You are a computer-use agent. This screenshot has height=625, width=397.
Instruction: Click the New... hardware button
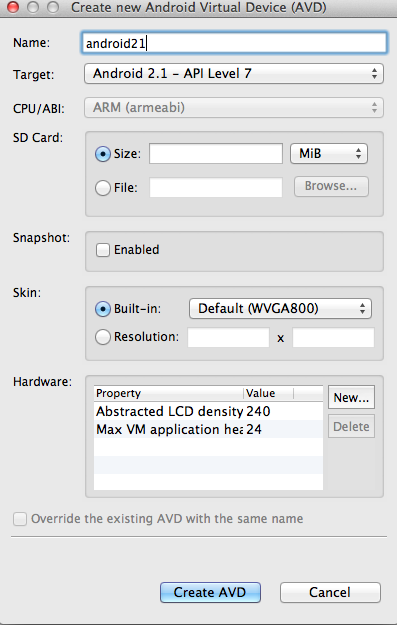(x=351, y=397)
